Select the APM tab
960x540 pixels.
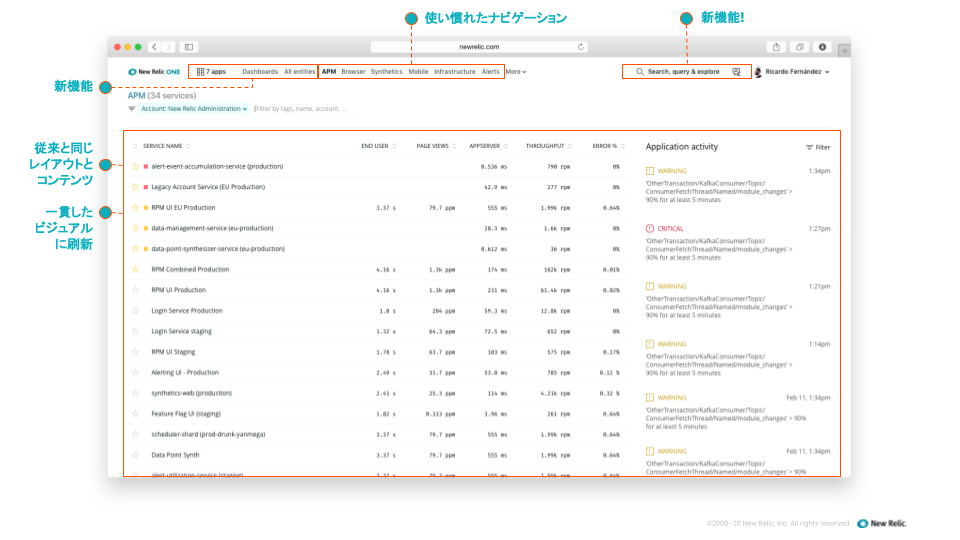(329, 72)
